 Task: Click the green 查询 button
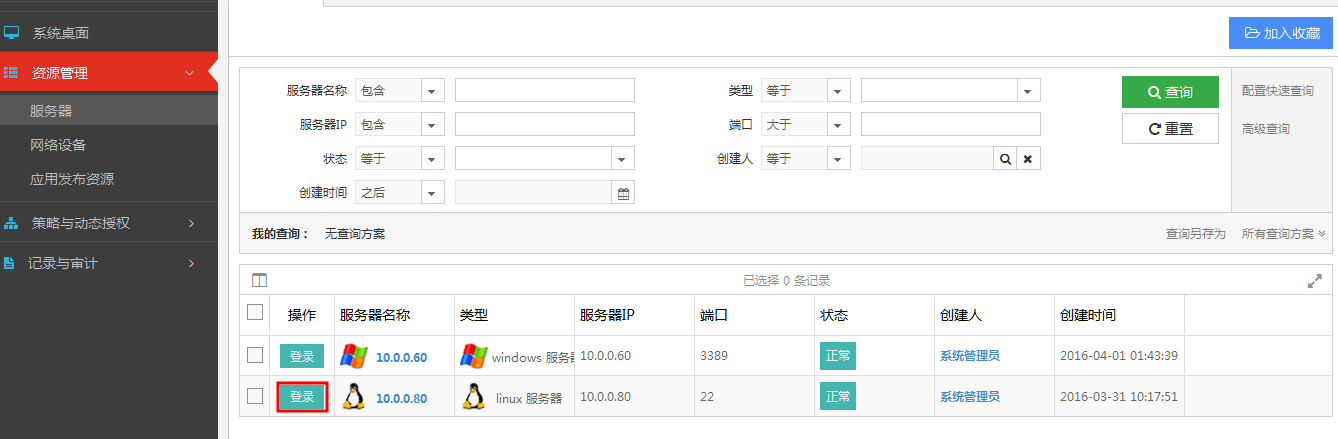(x=1170, y=92)
